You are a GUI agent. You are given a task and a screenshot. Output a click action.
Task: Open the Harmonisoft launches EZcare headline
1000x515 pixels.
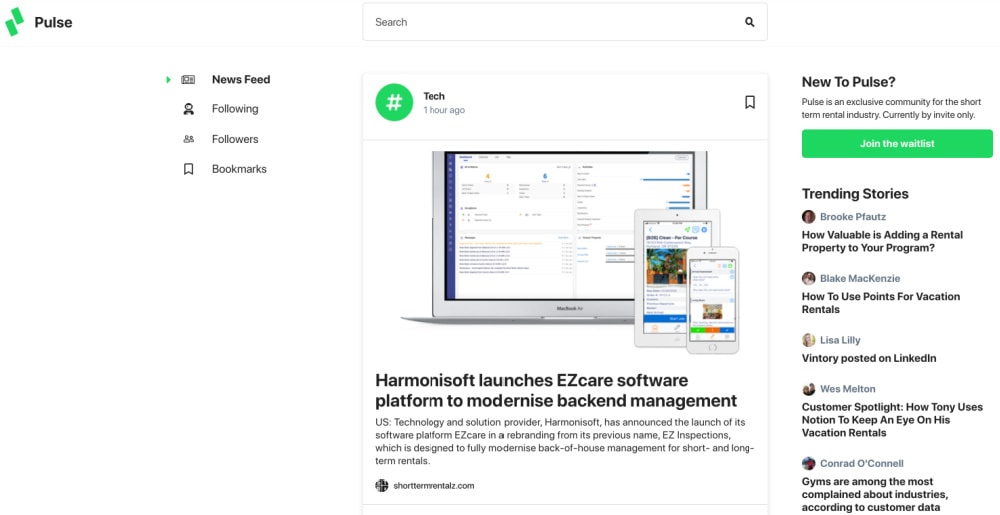tap(555, 390)
